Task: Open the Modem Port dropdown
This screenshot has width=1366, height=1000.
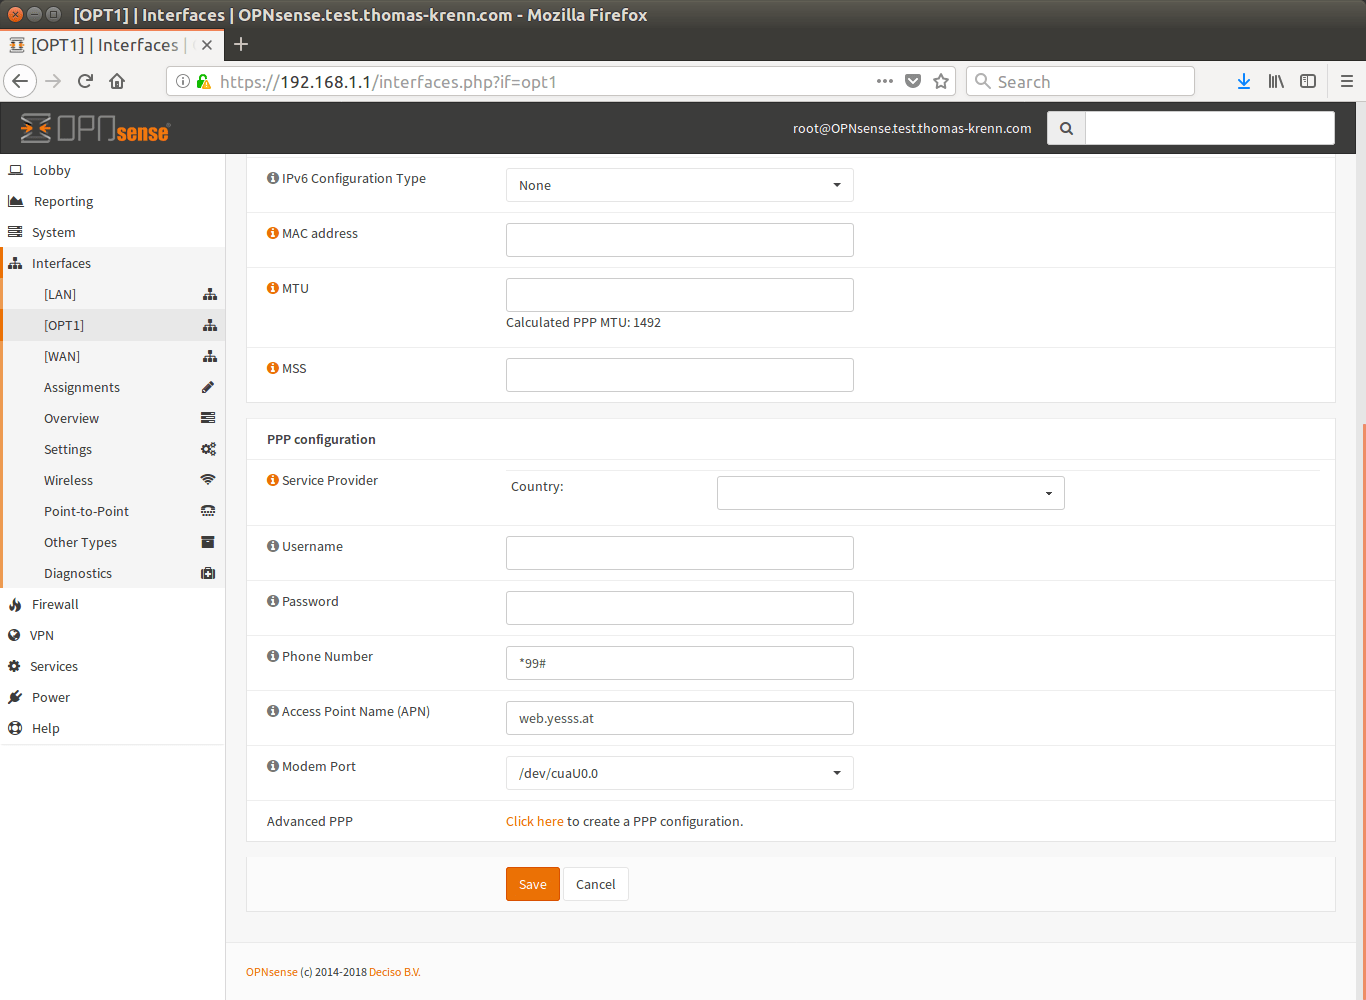Action: [x=679, y=773]
